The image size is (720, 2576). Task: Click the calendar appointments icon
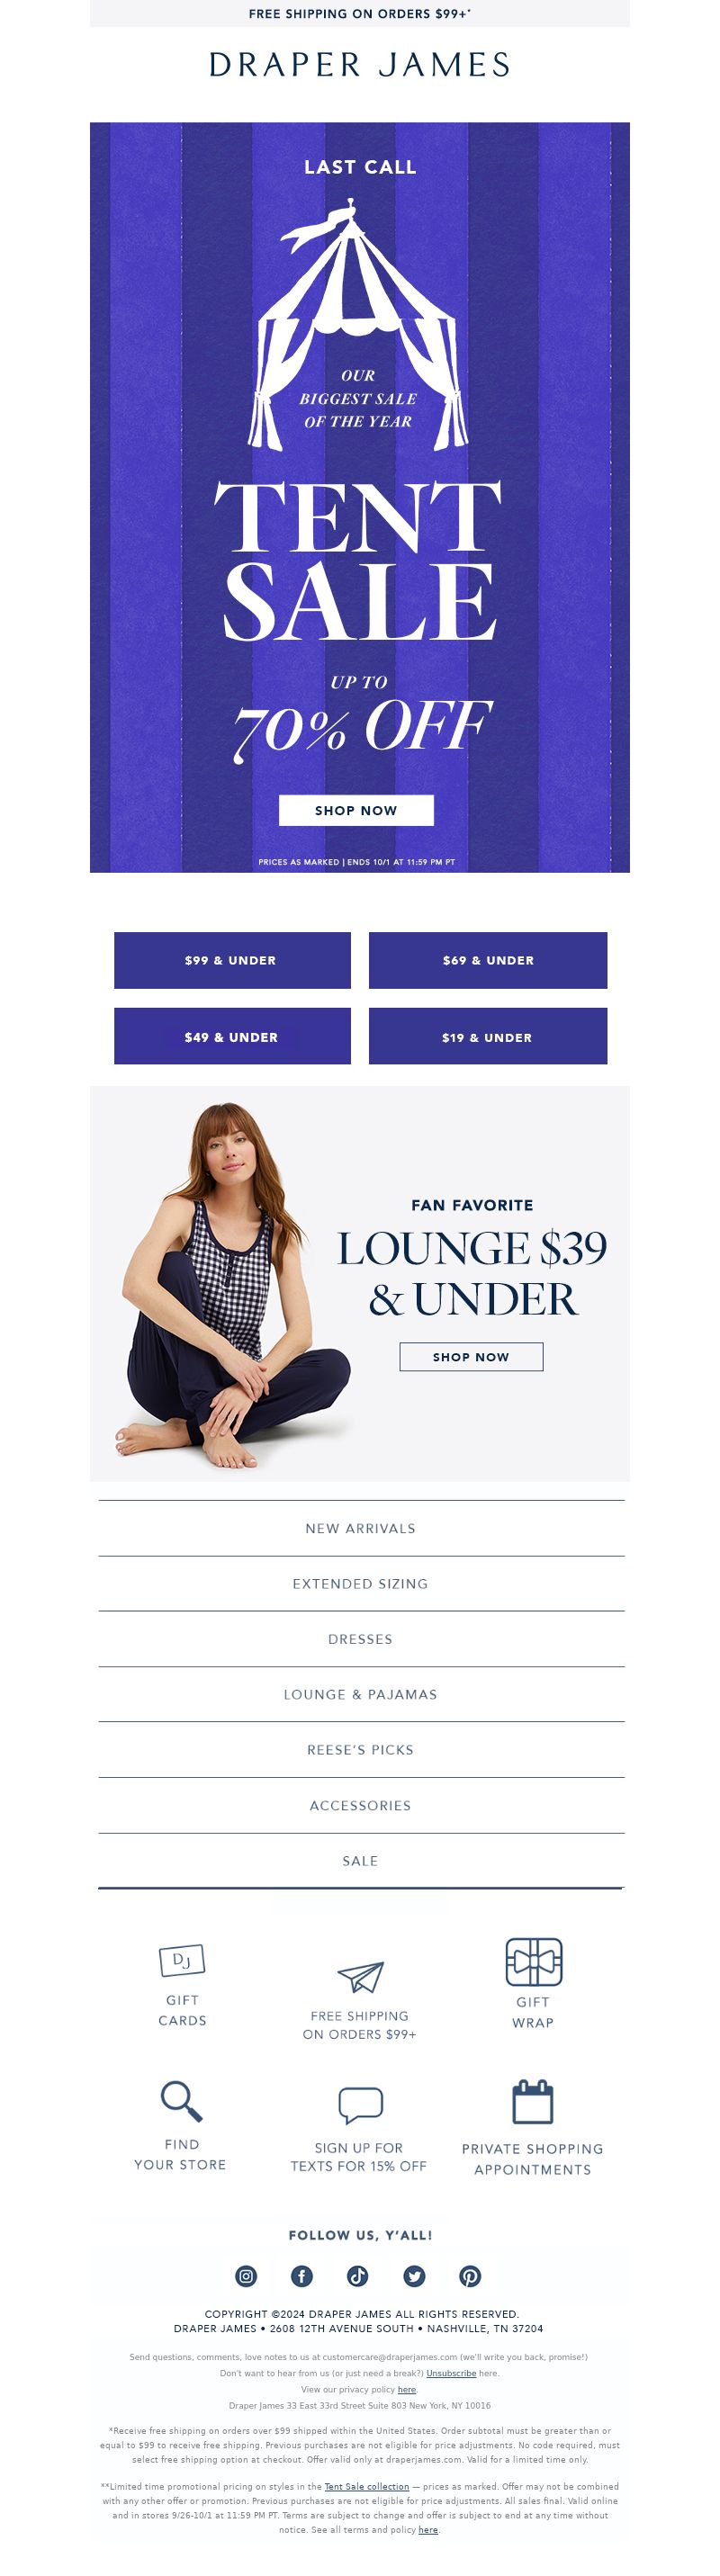[533, 2101]
